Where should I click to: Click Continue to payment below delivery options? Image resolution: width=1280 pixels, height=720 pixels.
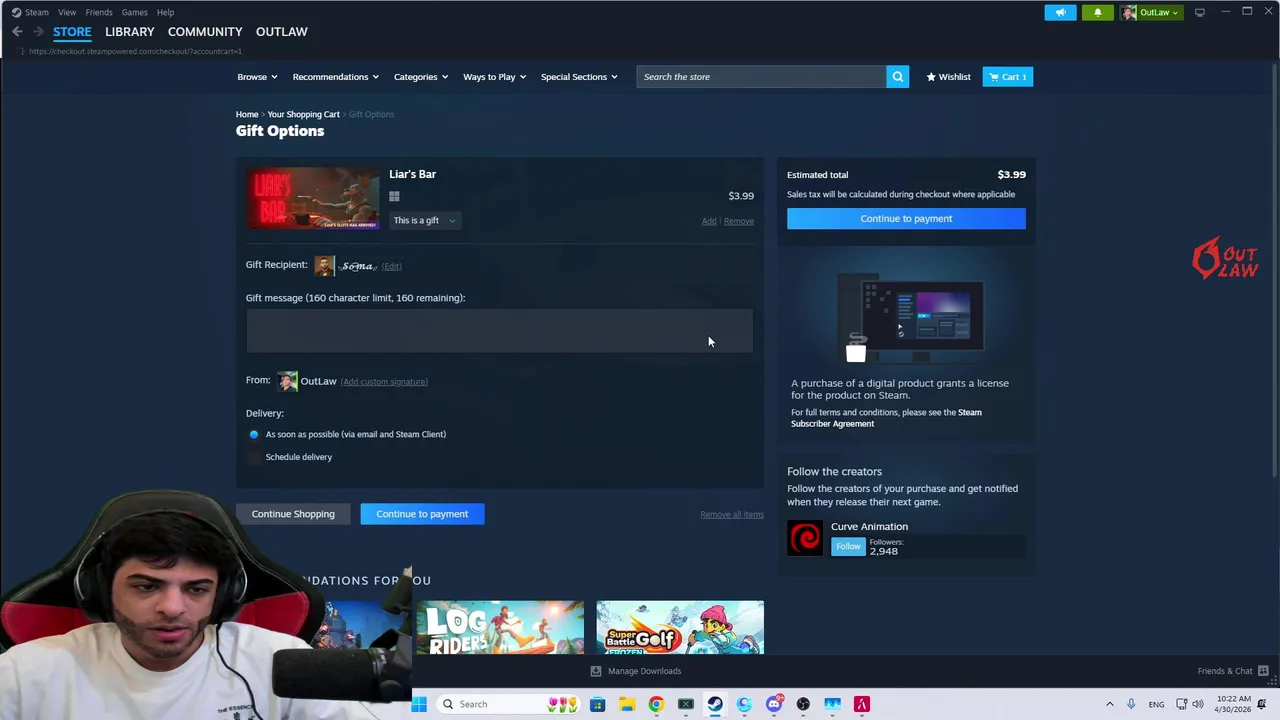click(422, 514)
